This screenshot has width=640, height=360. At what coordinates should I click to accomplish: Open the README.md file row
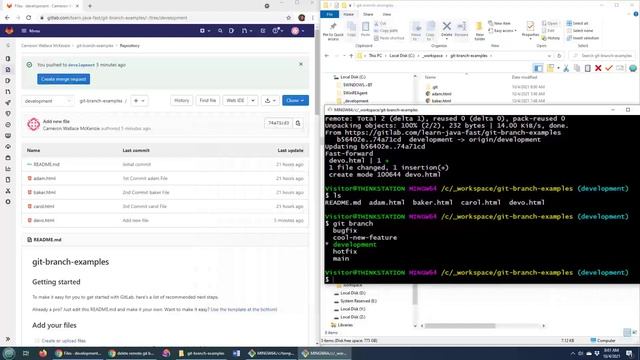(165, 164)
